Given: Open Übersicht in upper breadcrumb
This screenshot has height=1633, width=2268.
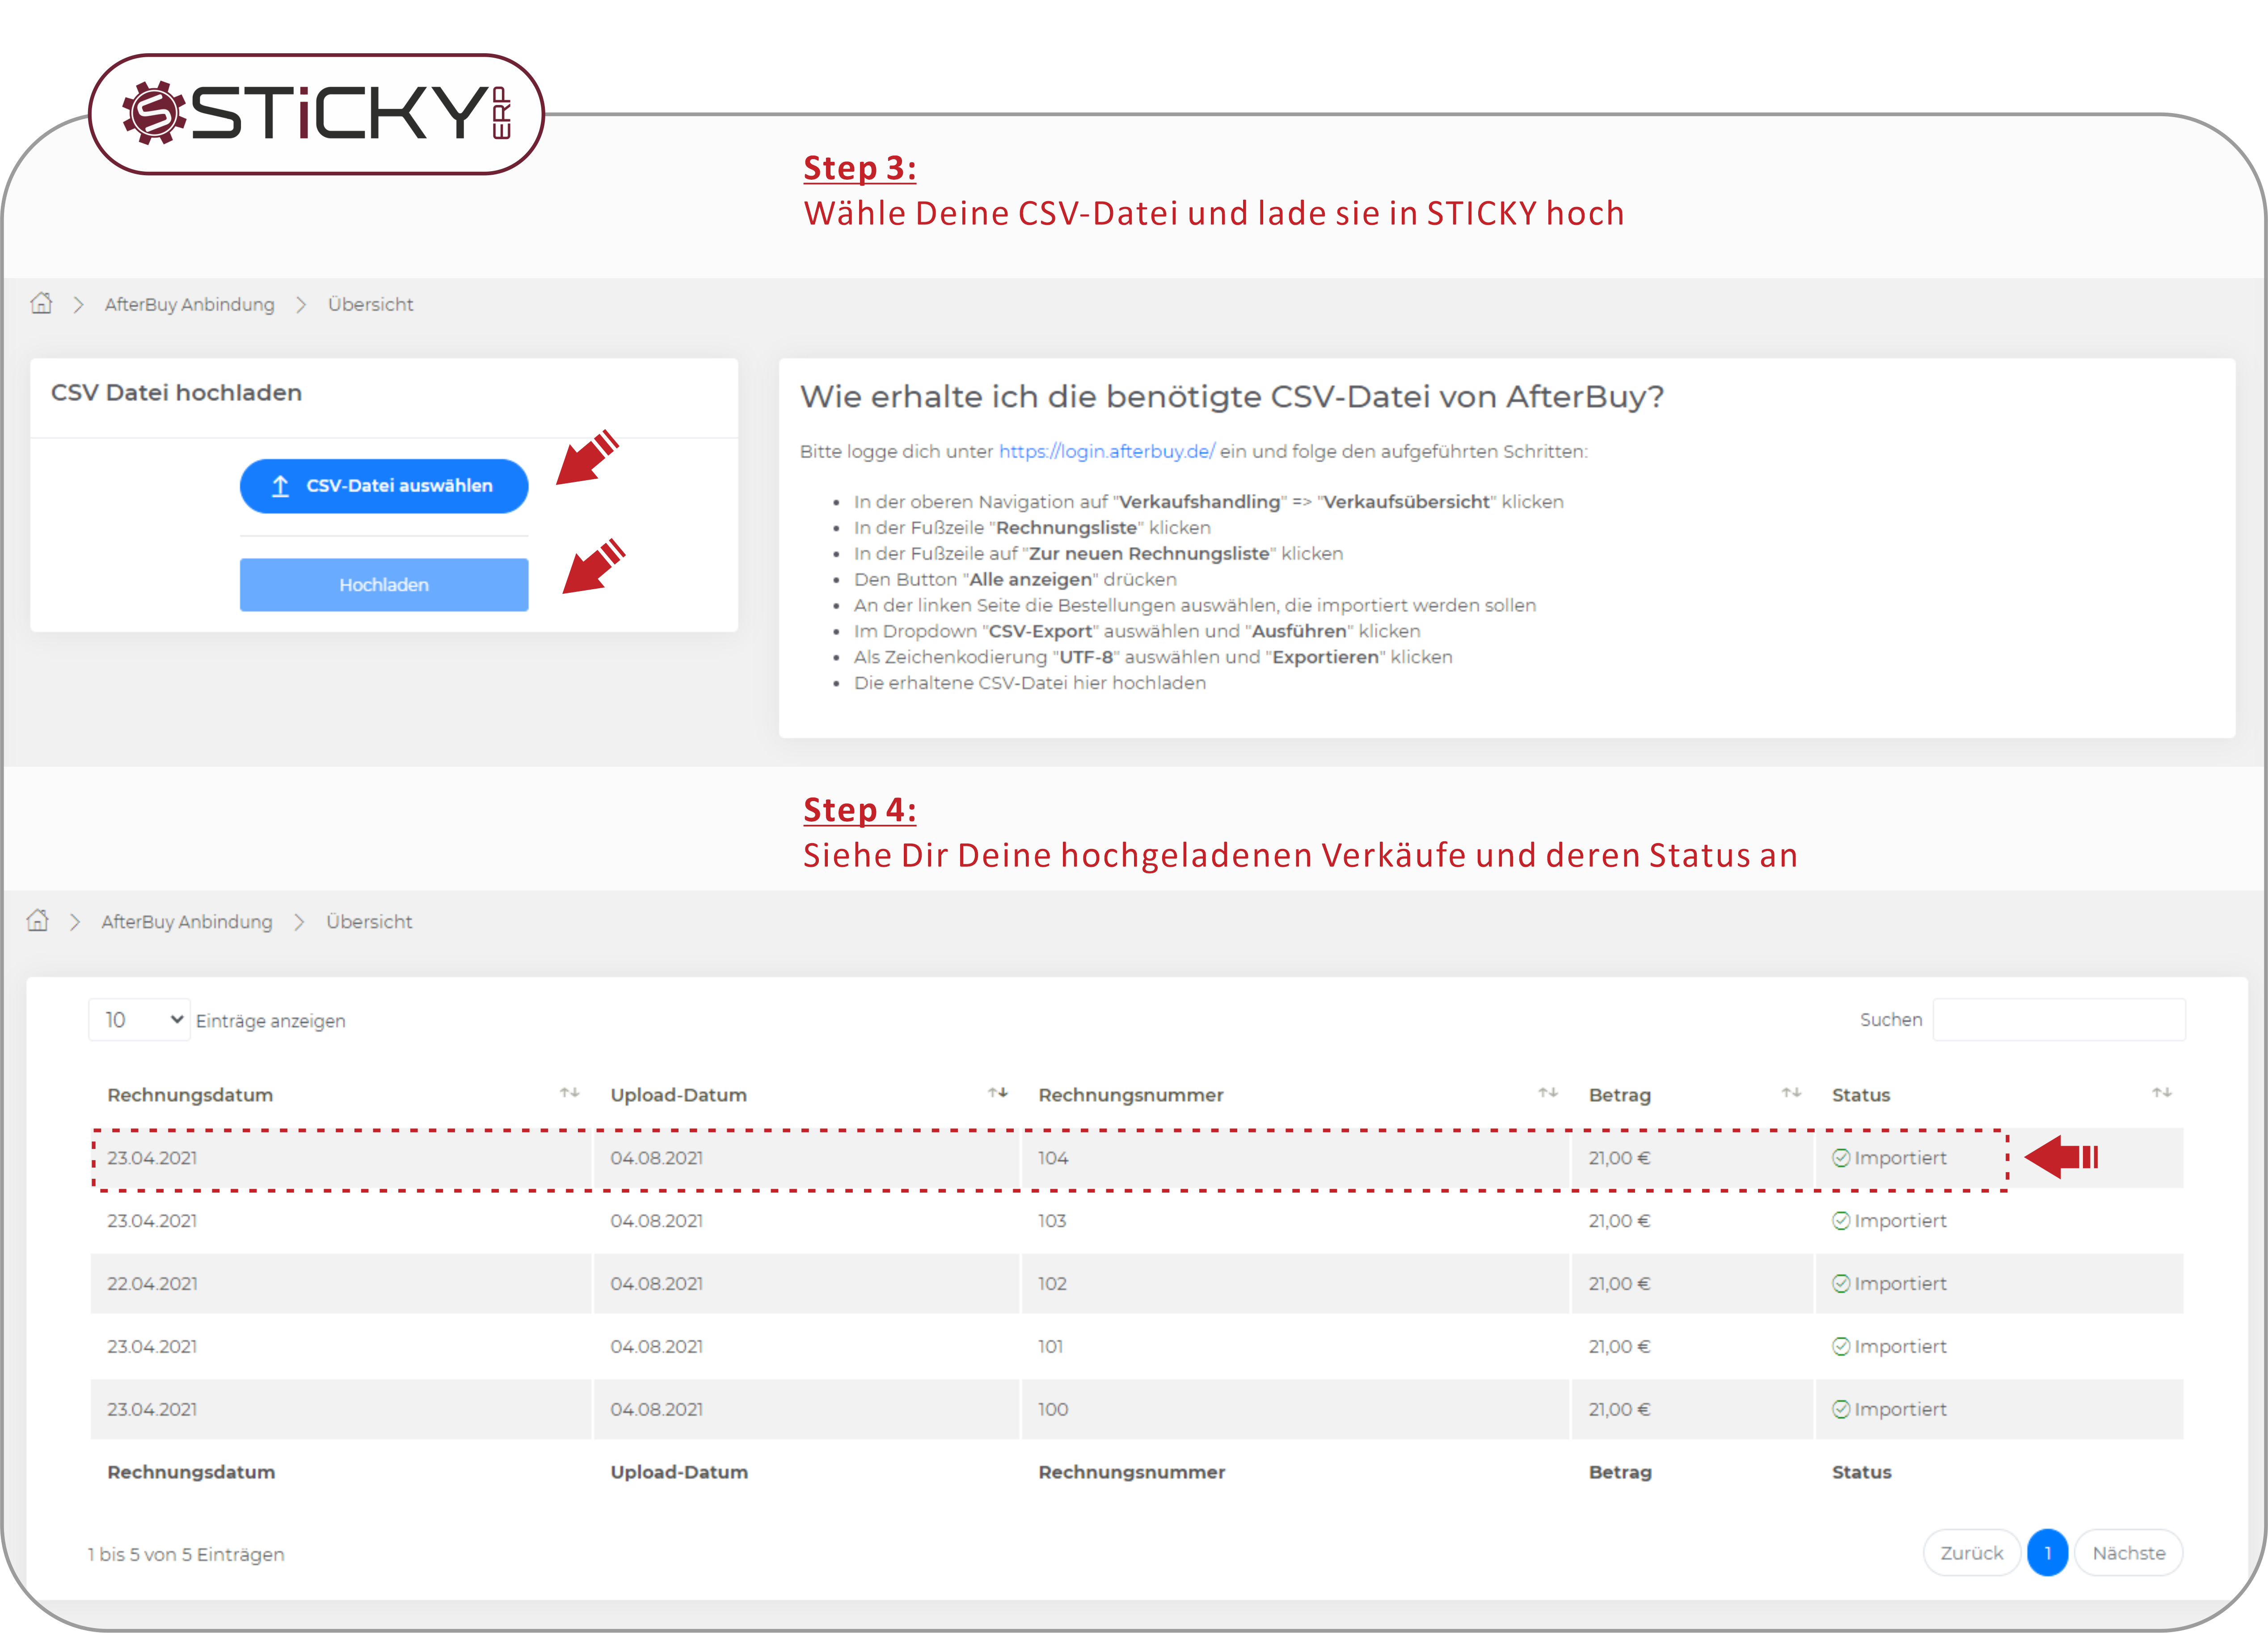Looking at the screenshot, I should [371, 305].
